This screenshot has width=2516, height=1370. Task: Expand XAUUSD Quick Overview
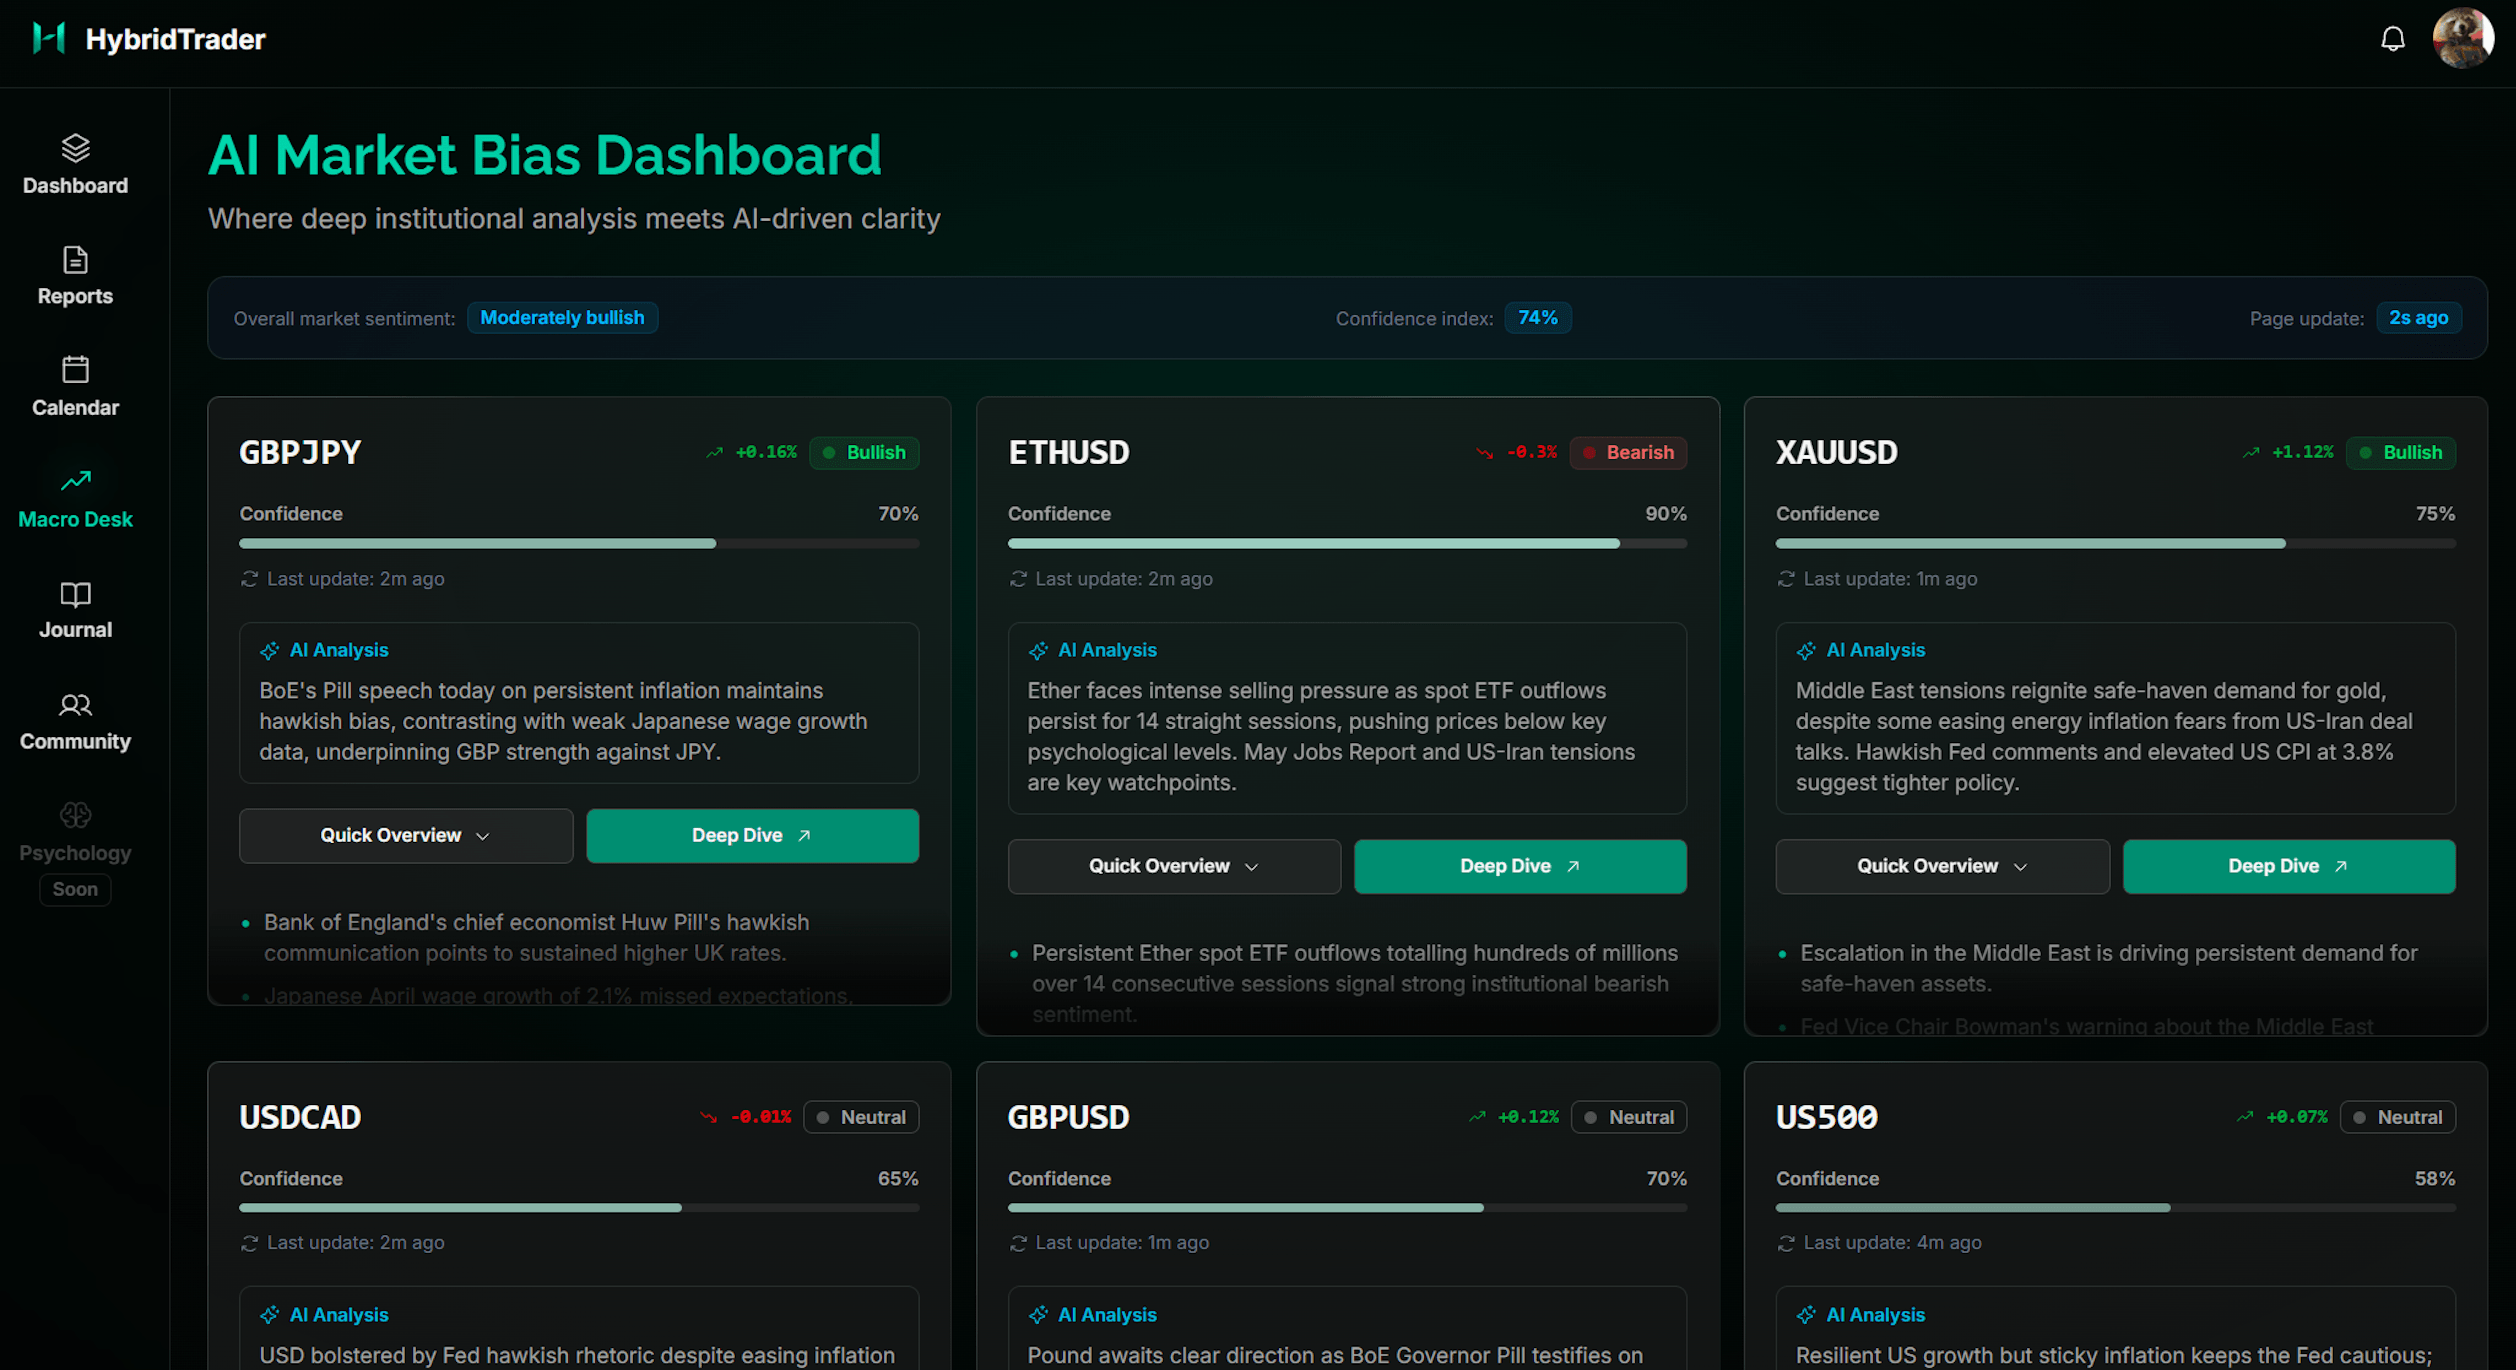1942,866
